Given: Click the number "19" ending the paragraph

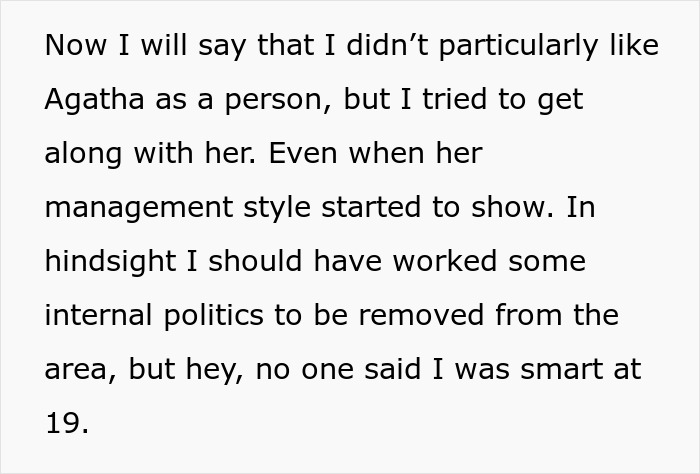Looking at the screenshot, I should tap(62, 424).
